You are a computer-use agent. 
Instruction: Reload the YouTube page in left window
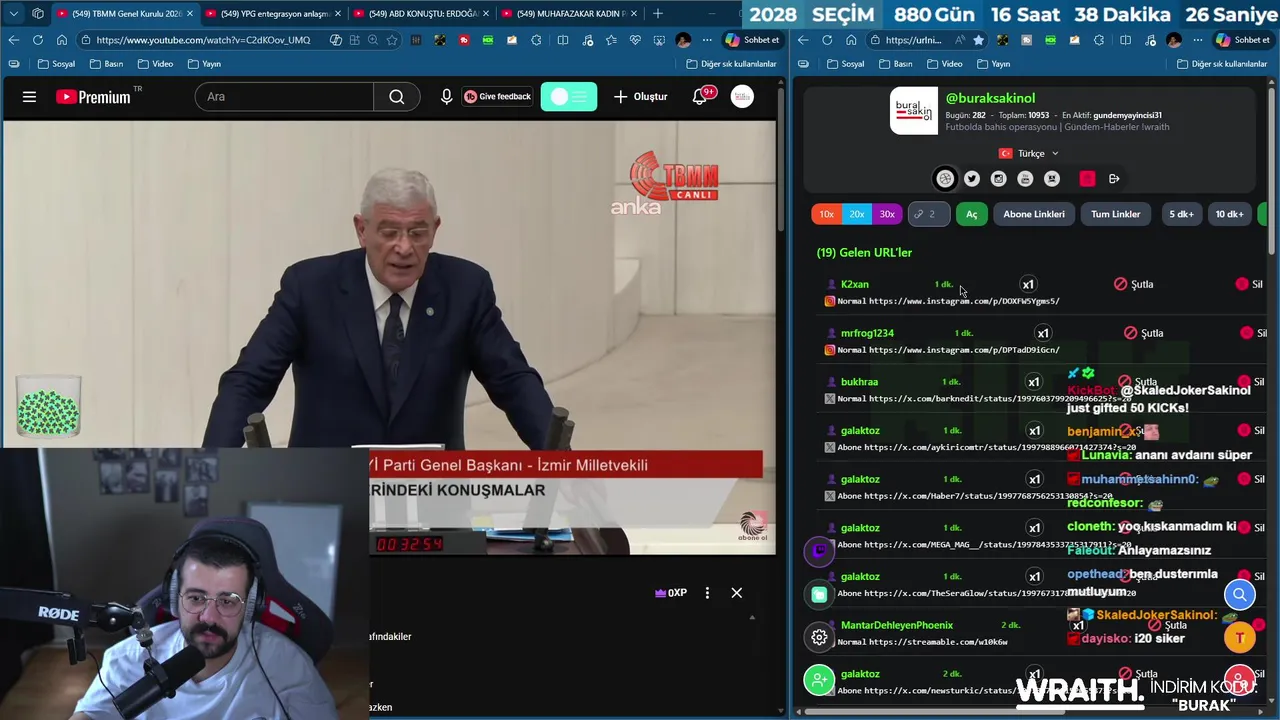tap(37, 40)
